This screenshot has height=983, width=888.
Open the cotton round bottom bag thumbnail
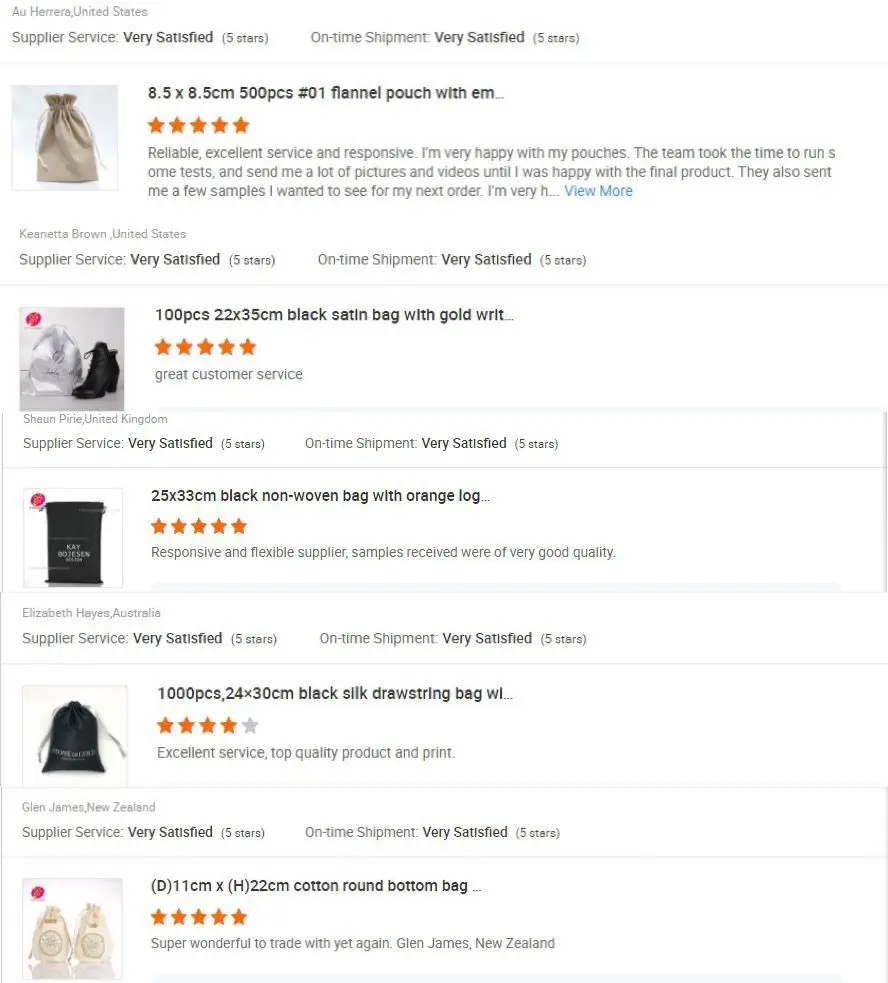coord(73,928)
